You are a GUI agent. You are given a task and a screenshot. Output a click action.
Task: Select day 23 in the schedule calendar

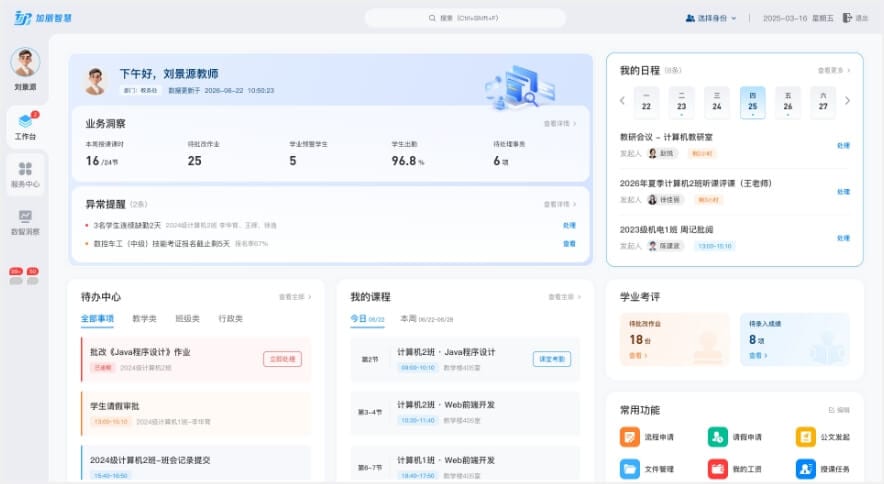[x=682, y=102]
